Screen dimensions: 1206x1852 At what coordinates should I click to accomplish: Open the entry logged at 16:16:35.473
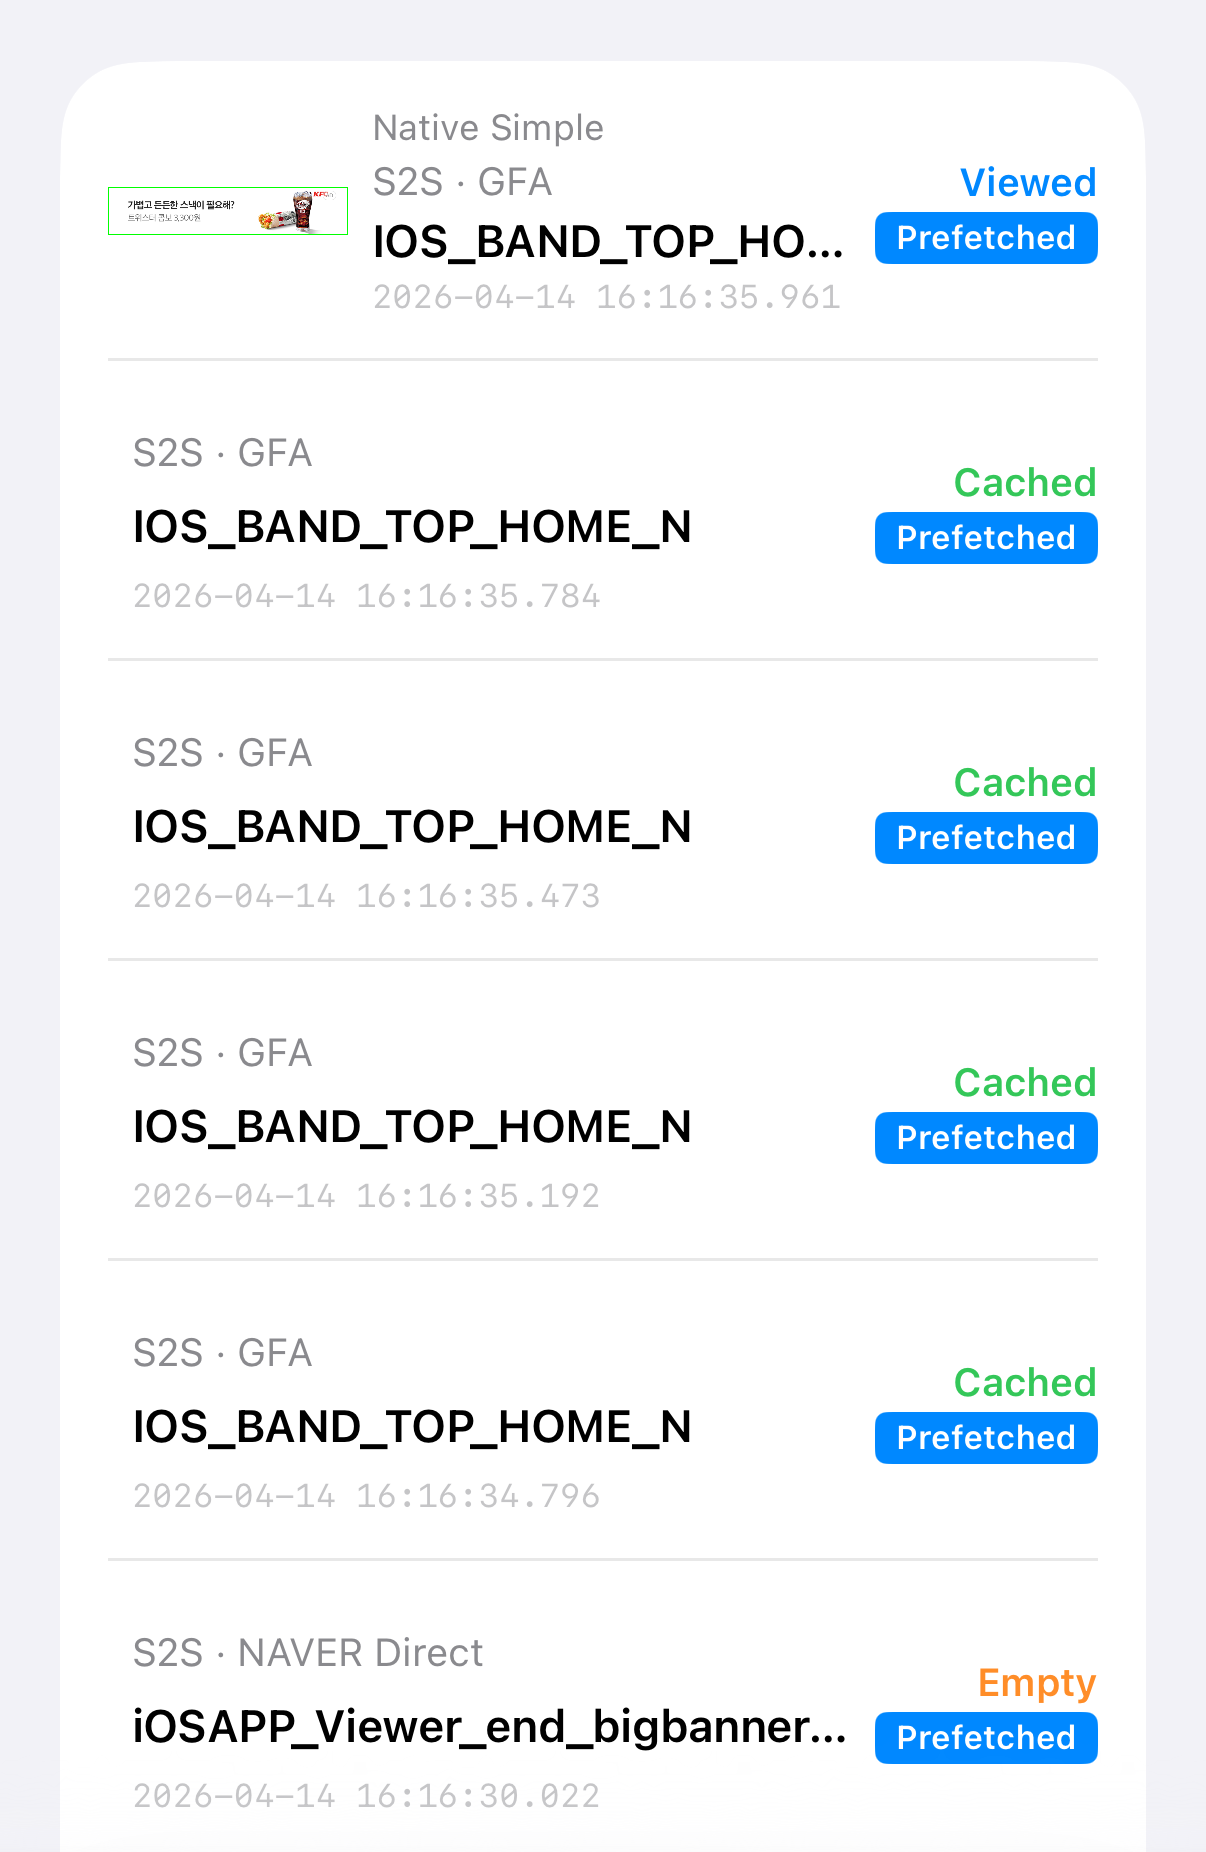click(x=412, y=827)
